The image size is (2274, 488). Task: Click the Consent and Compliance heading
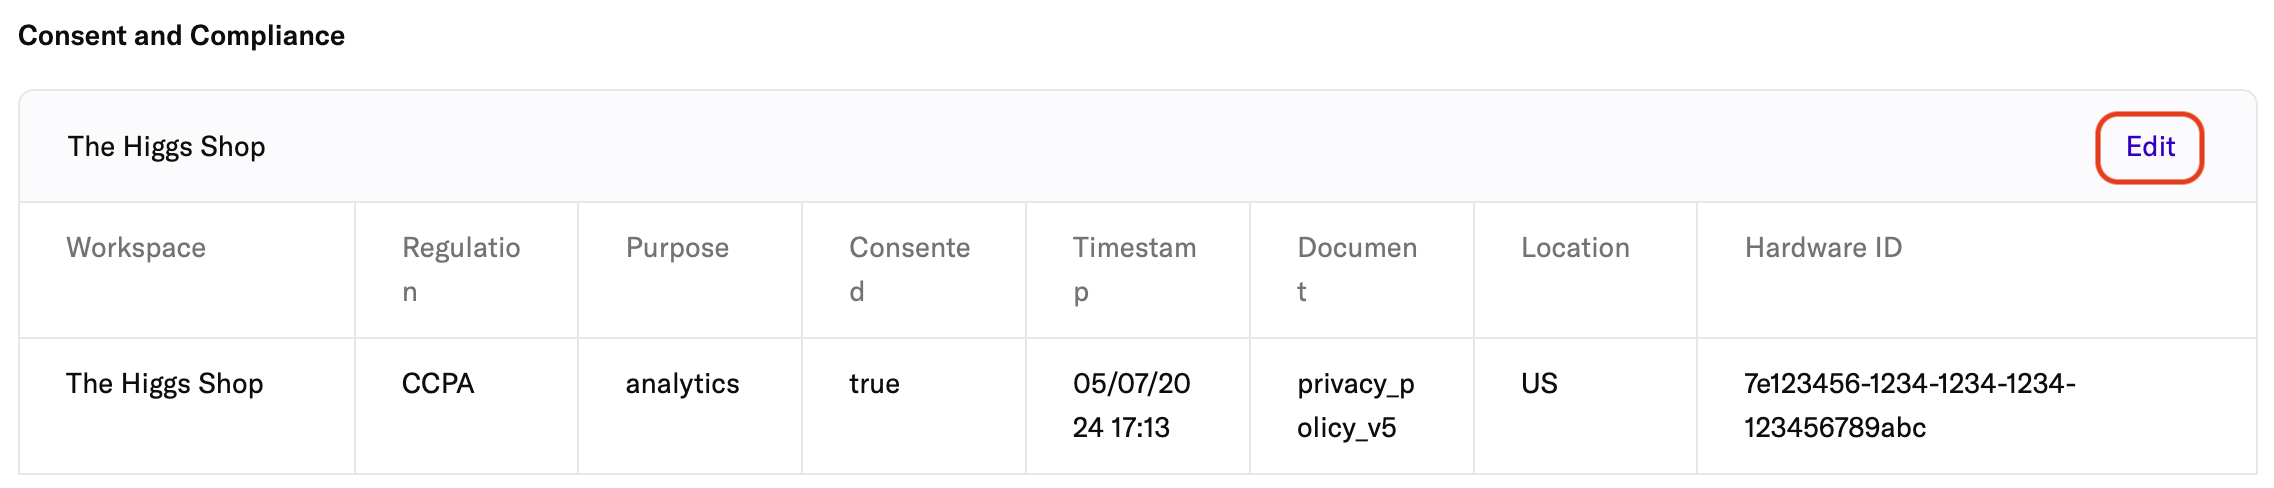coord(181,36)
